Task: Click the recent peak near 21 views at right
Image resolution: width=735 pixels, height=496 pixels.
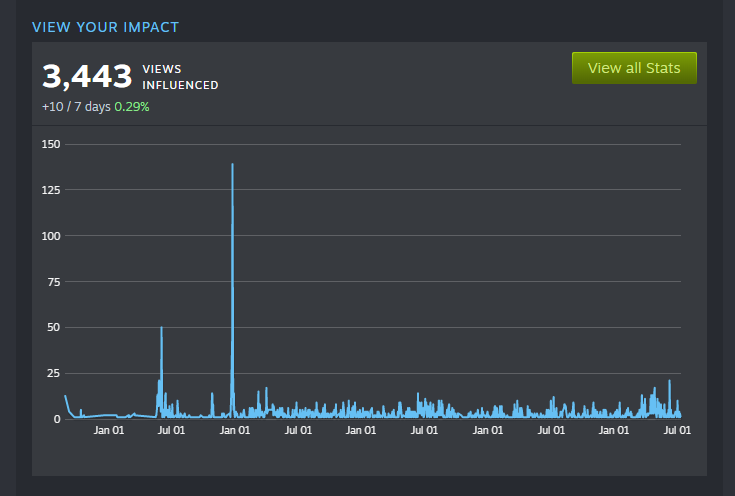Action: [669, 381]
